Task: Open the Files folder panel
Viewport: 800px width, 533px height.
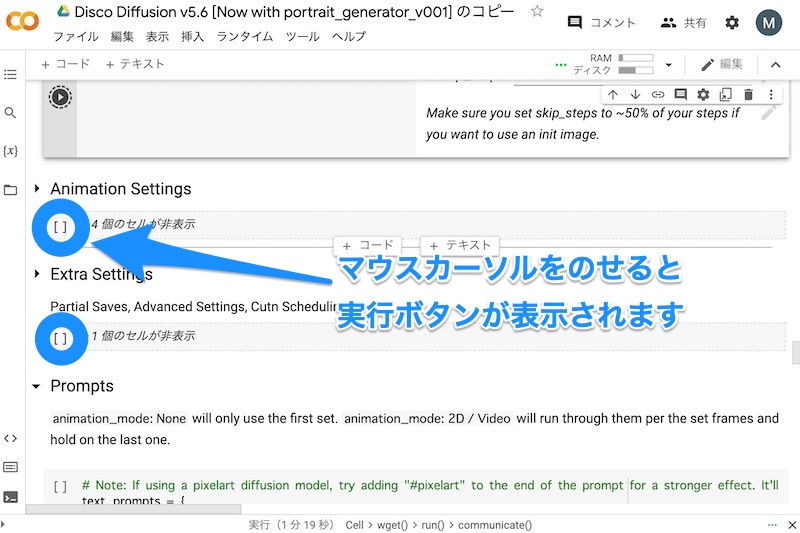Action: pos(10,190)
